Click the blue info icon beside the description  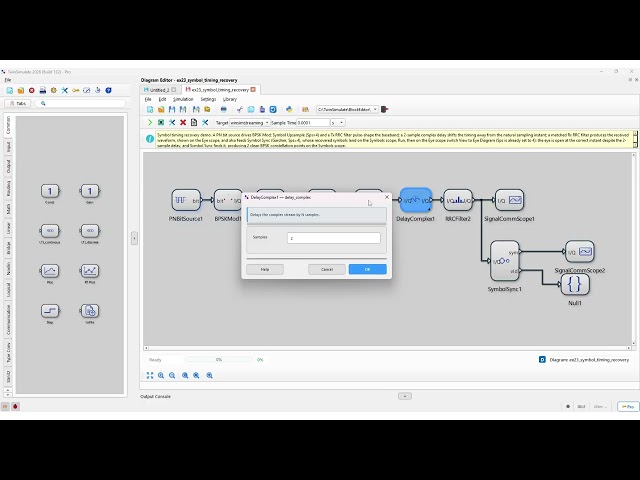150,139
